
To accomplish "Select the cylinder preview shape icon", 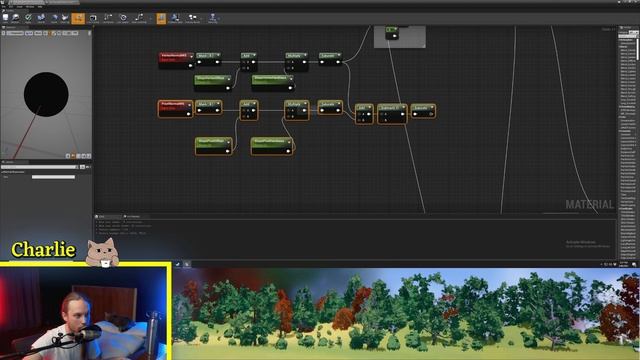I will coord(68,156).
